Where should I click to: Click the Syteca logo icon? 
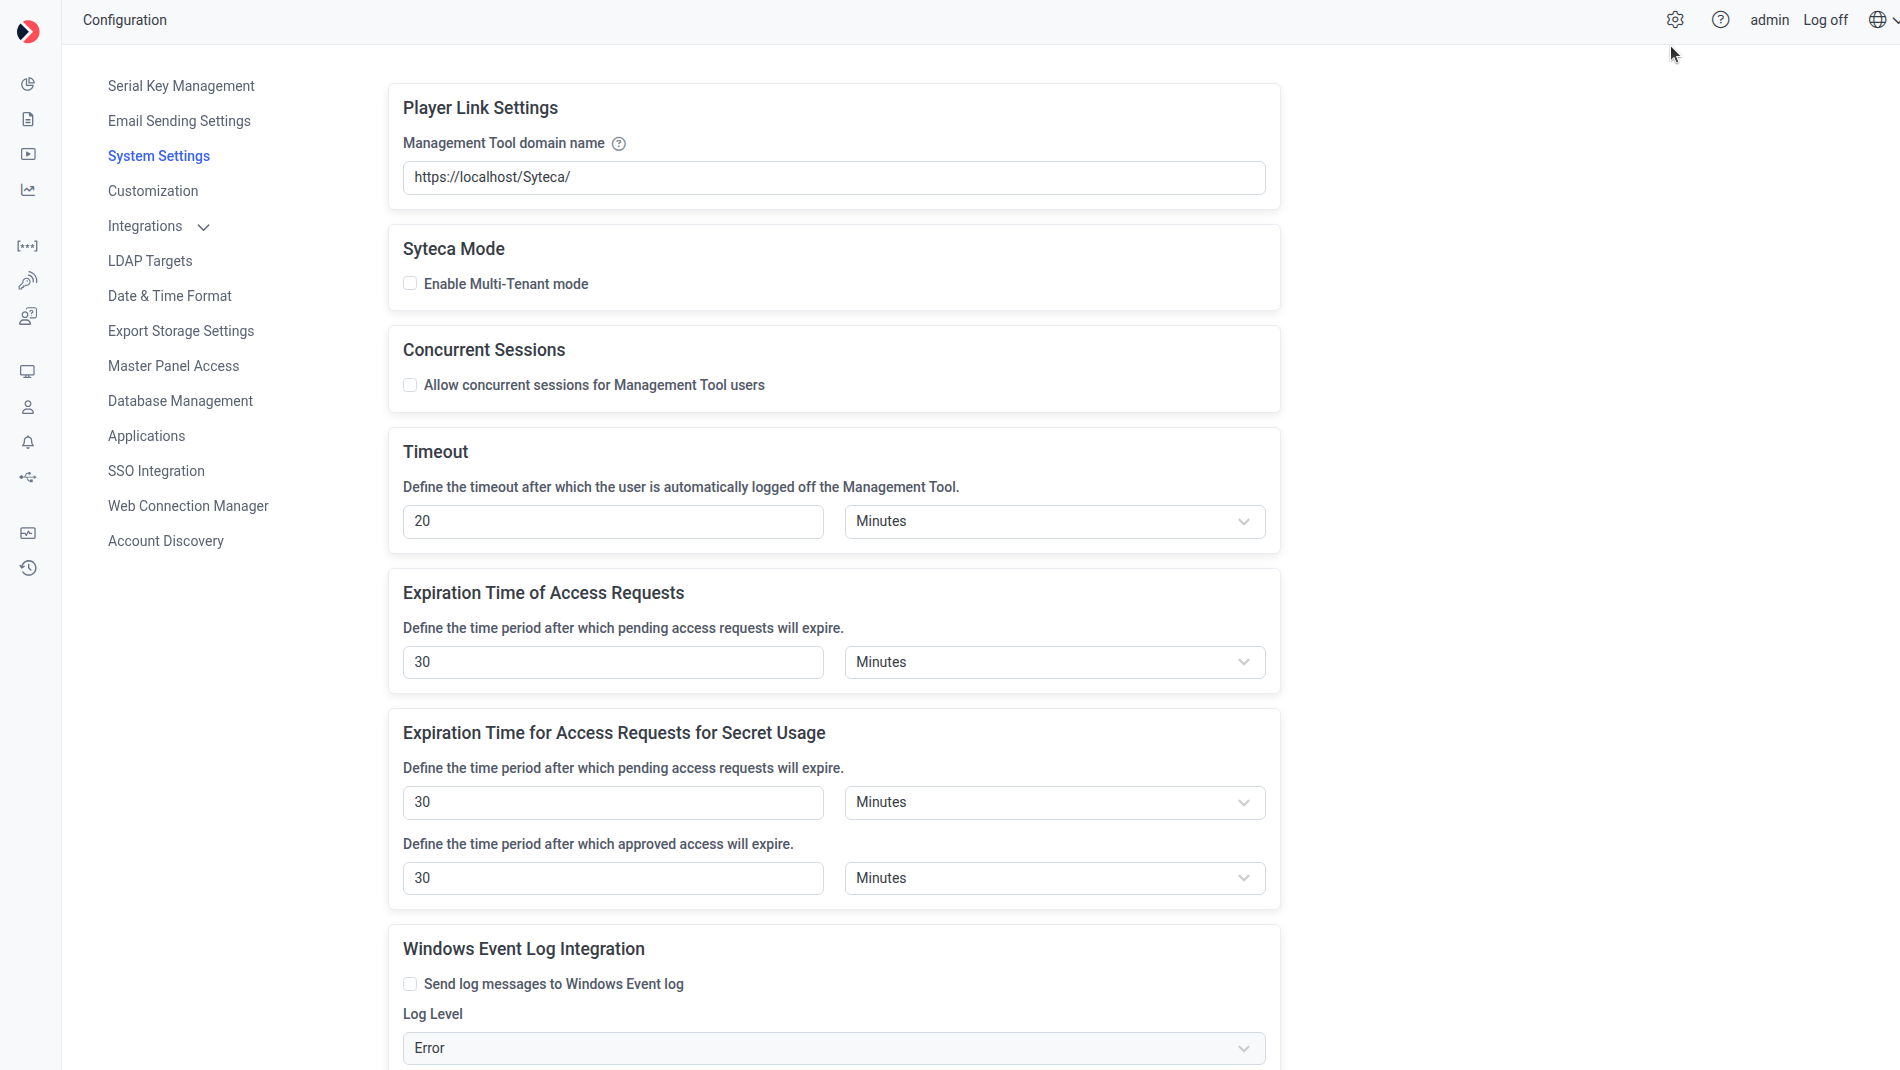28,32
